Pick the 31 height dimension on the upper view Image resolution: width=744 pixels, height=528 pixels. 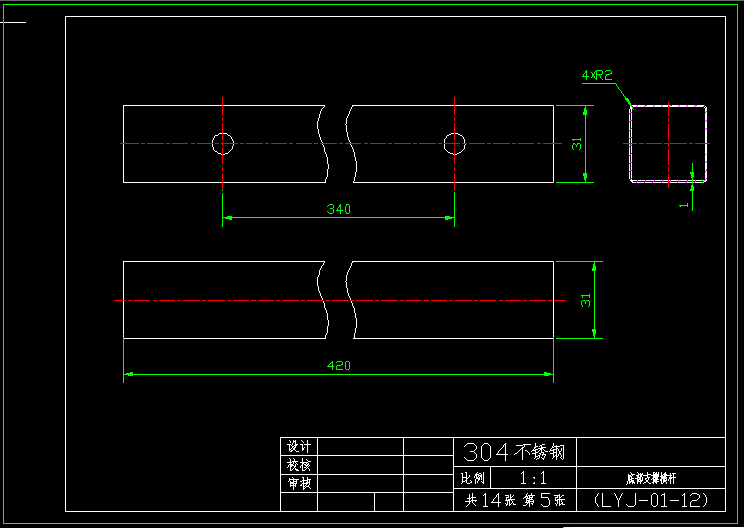coord(577,144)
